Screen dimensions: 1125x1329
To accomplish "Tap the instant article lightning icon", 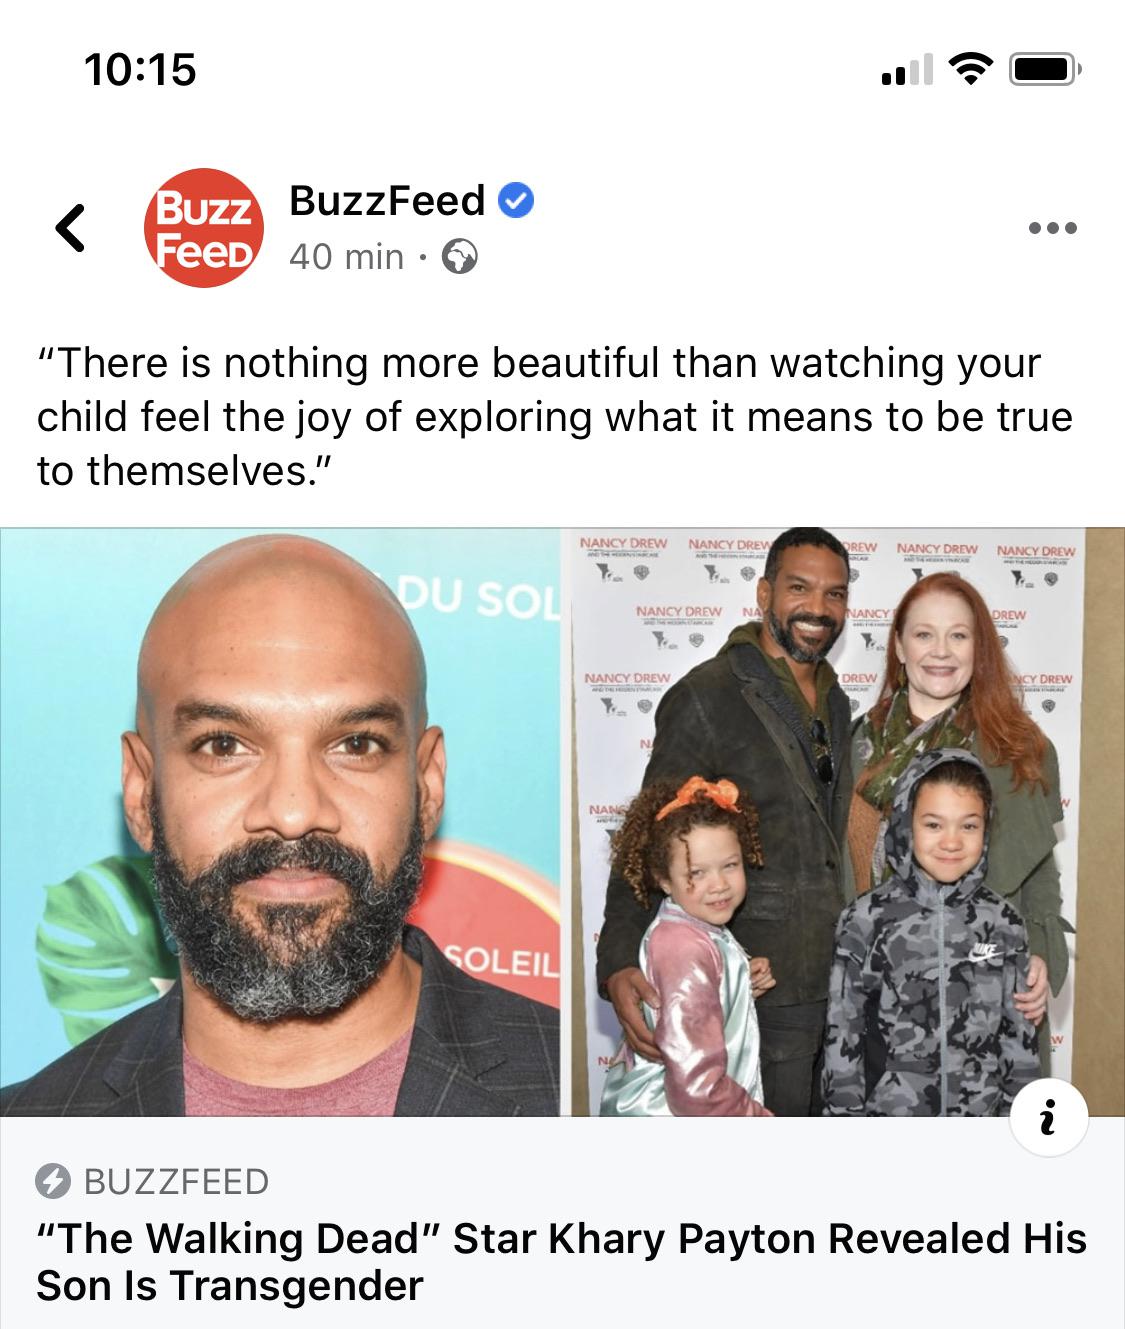I will click(52, 1182).
